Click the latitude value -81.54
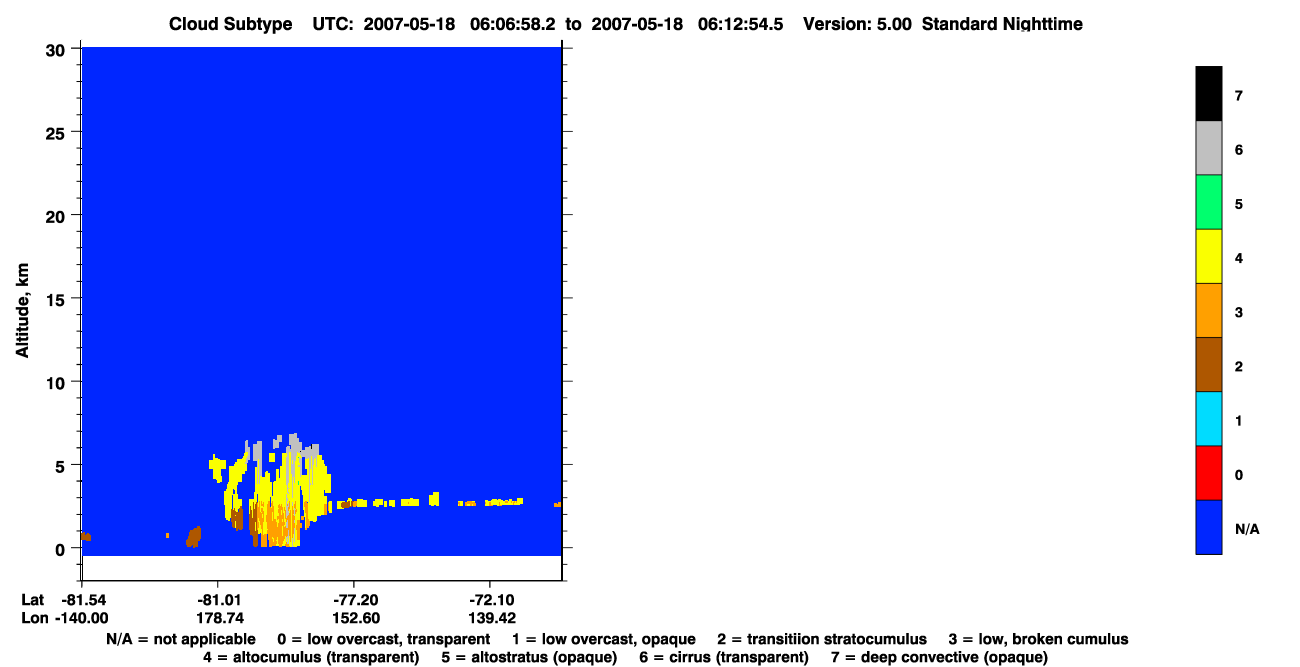1300x667 pixels. click(x=82, y=600)
